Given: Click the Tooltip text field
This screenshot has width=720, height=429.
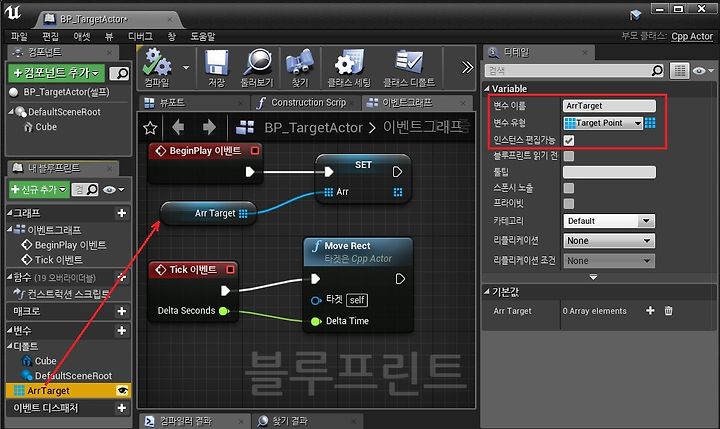Looking at the screenshot, I should pos(609,172).
